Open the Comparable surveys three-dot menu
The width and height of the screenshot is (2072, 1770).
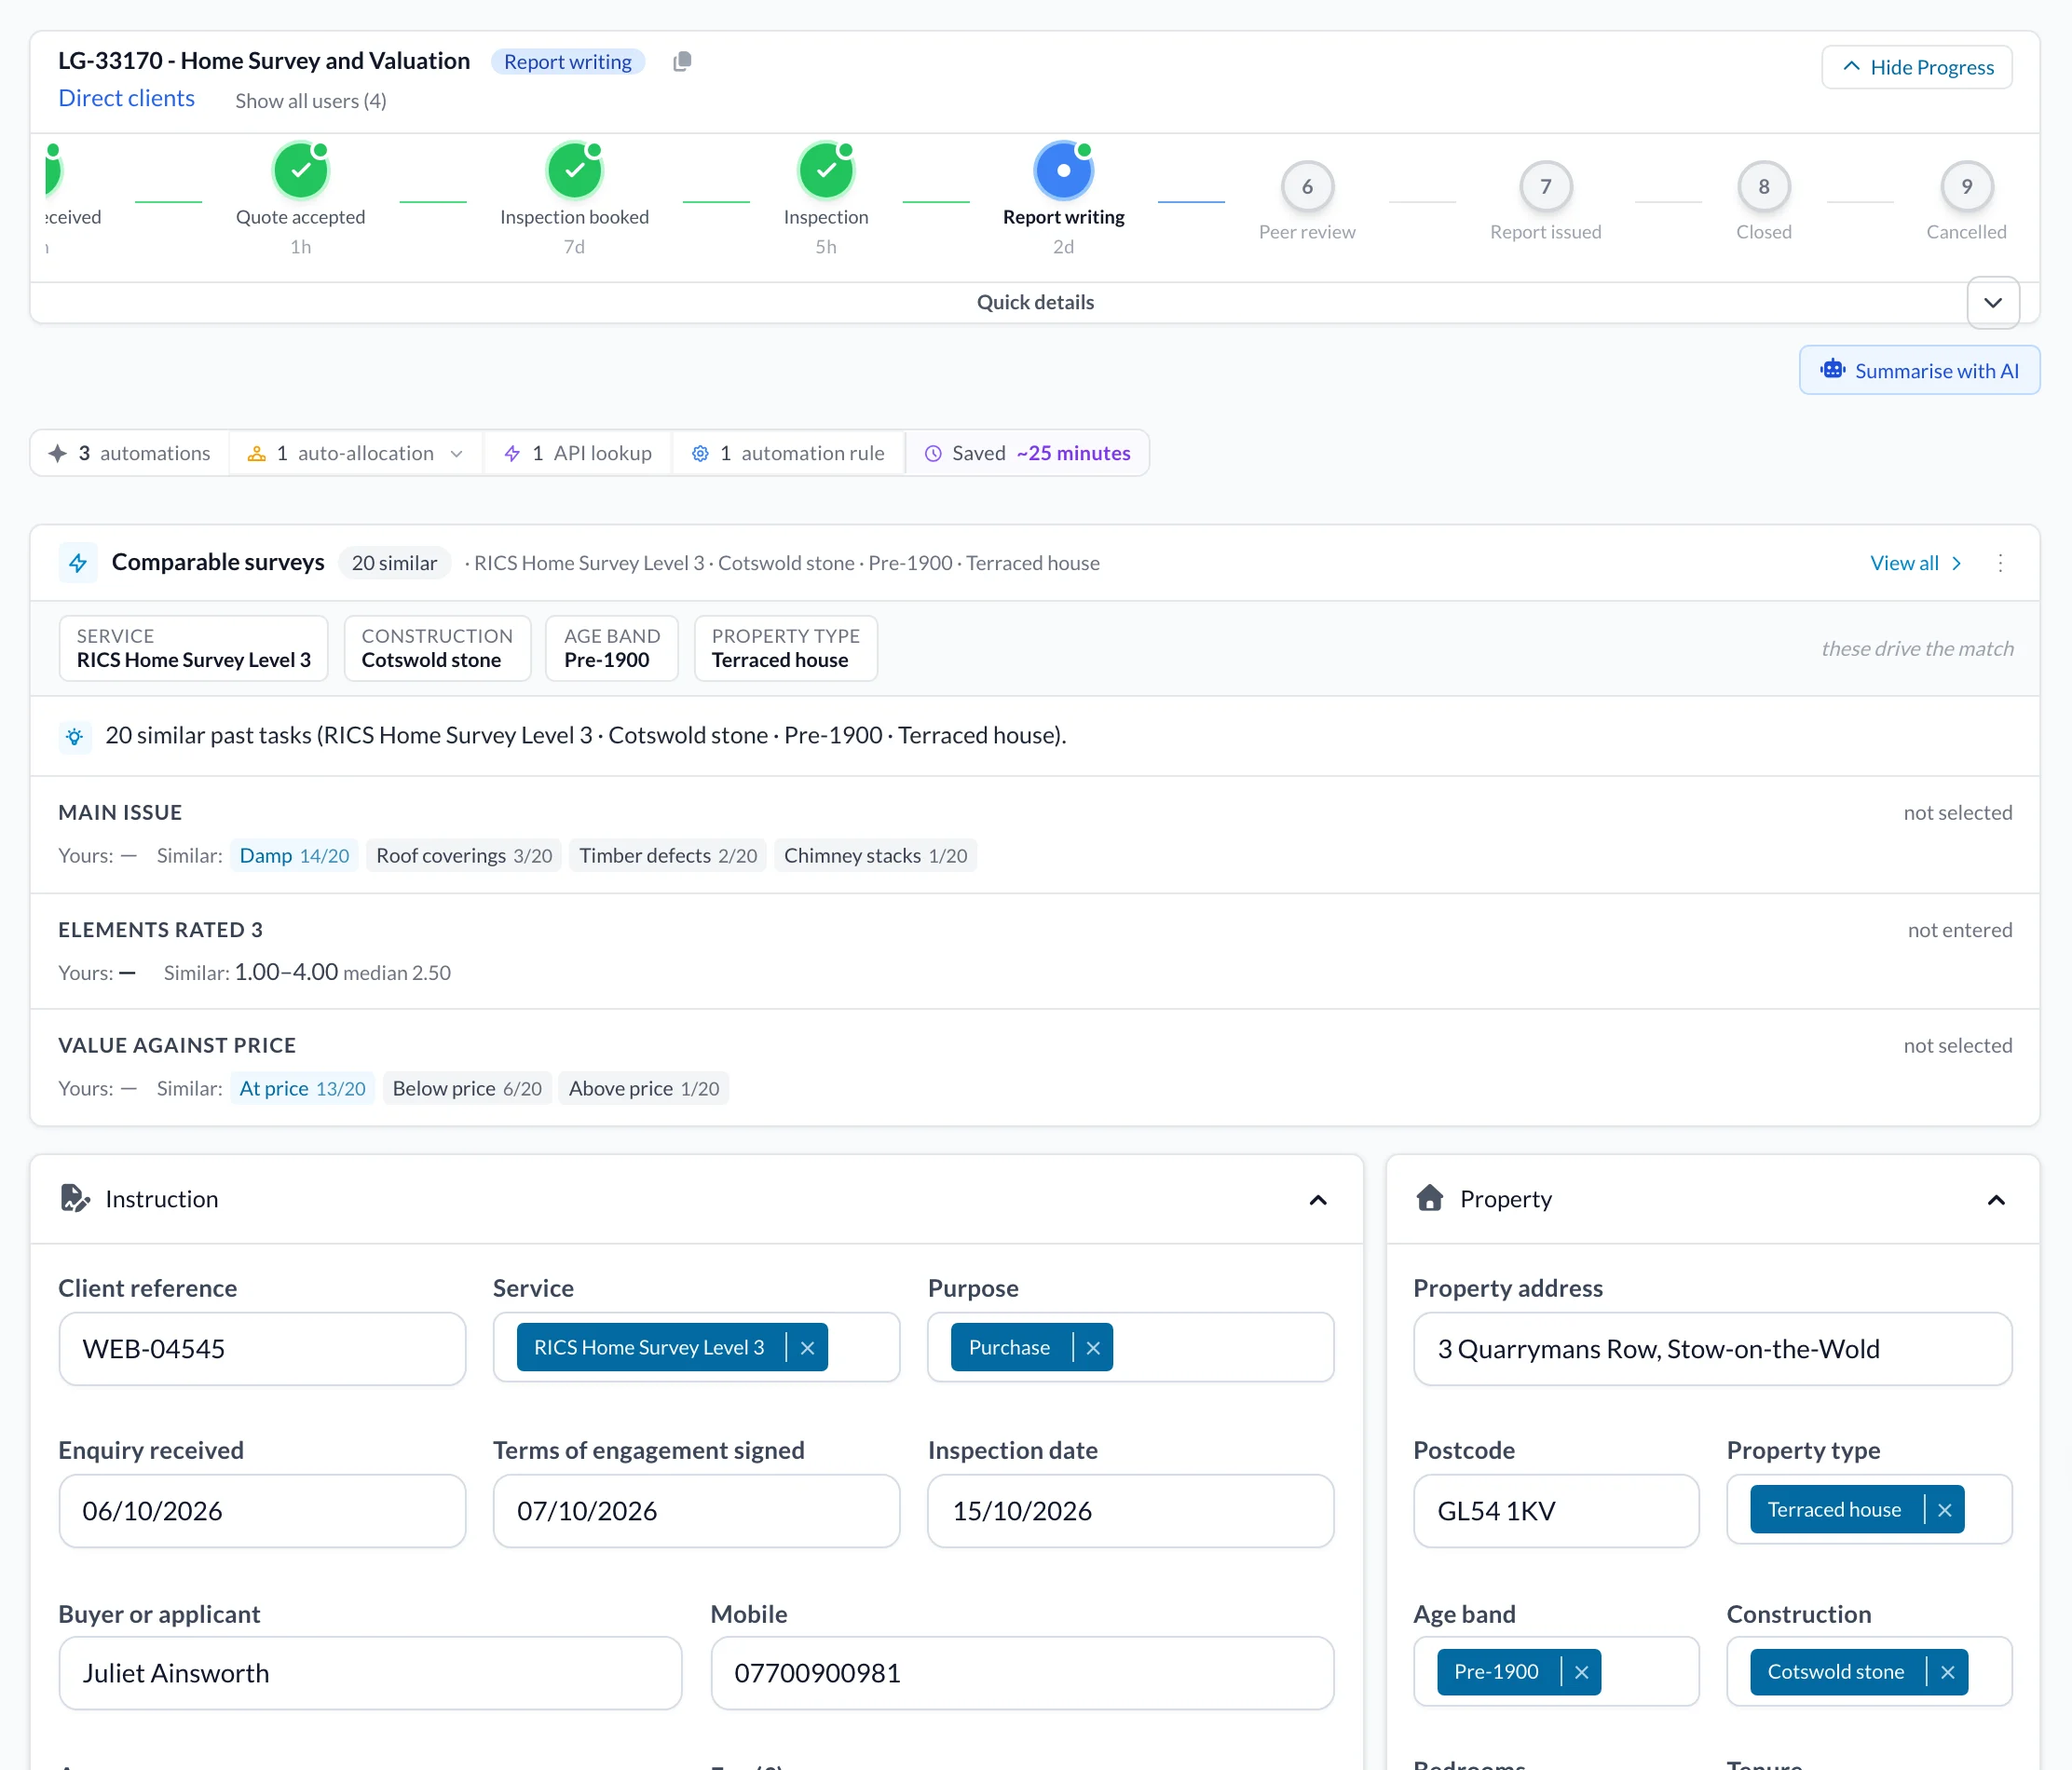[2000, 563]
